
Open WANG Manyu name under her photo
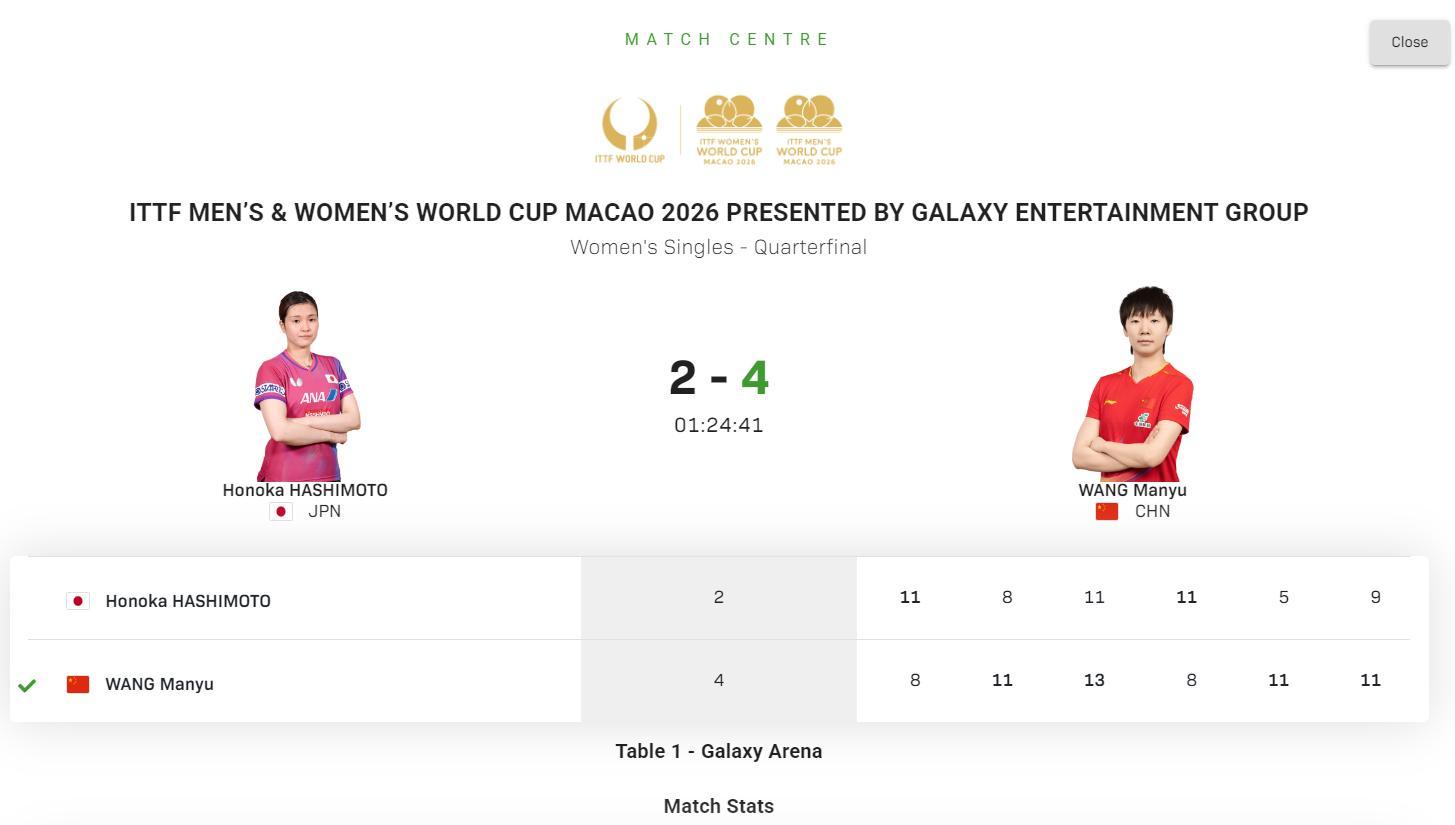pos(1132,490)
